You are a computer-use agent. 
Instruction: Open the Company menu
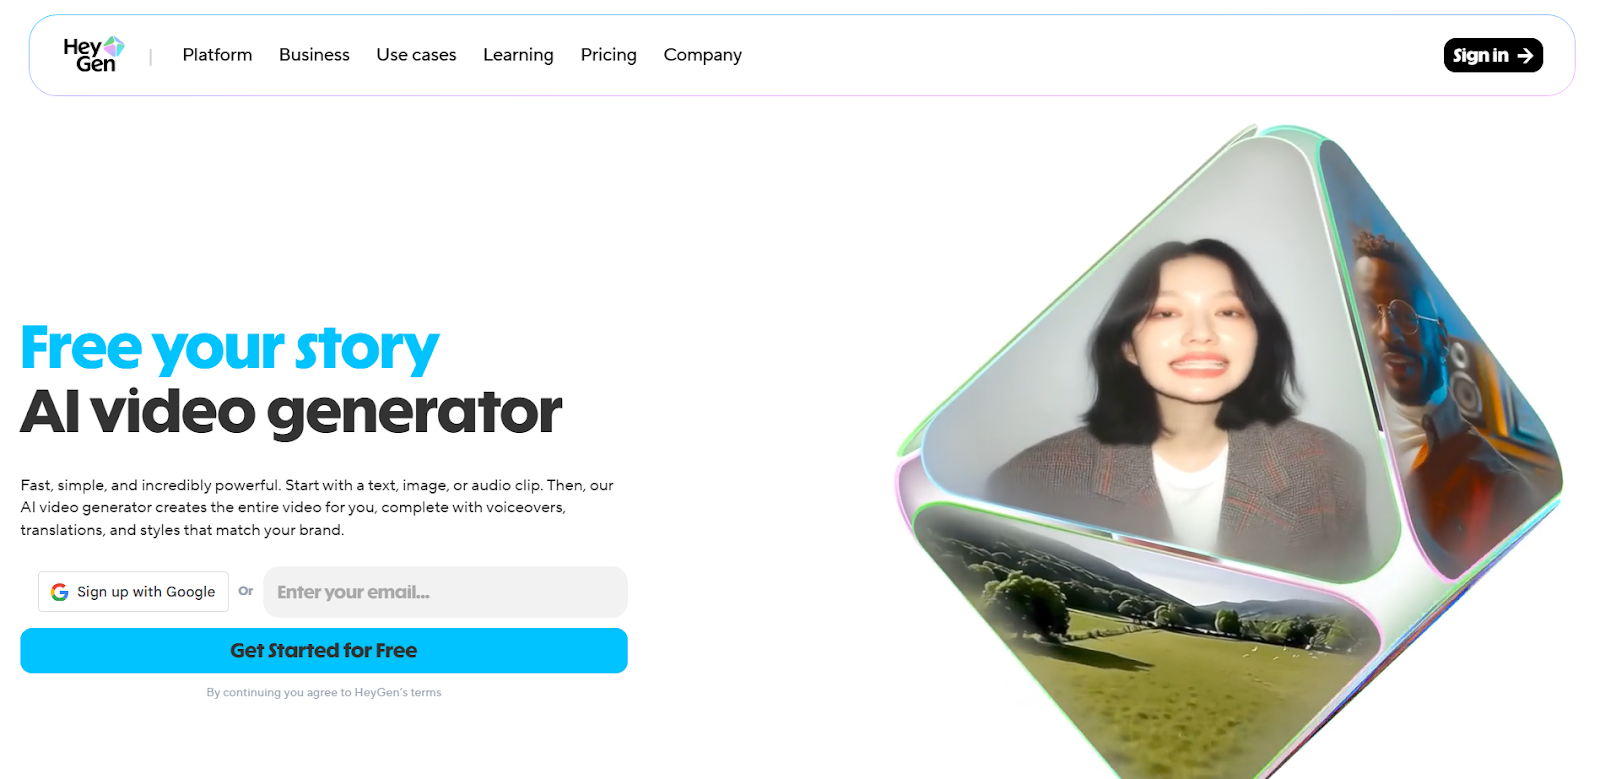(x=702, y=55)
